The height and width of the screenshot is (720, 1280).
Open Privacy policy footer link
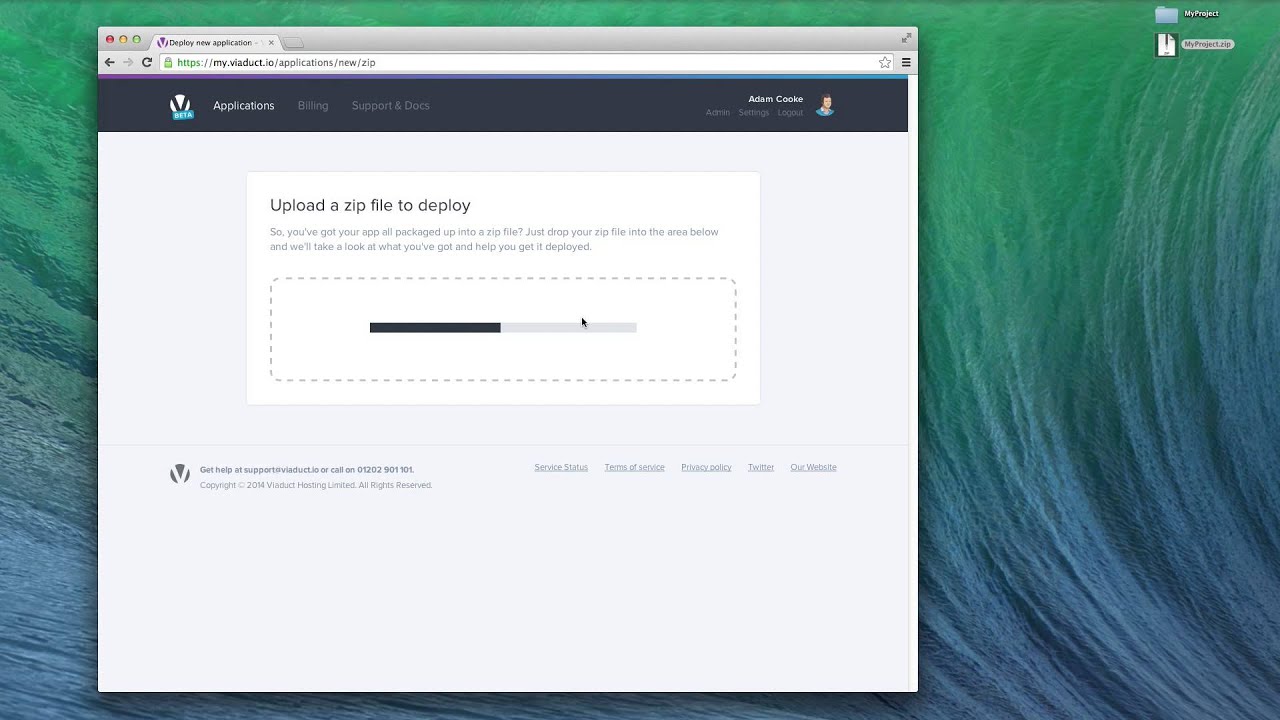pos(706,467)
